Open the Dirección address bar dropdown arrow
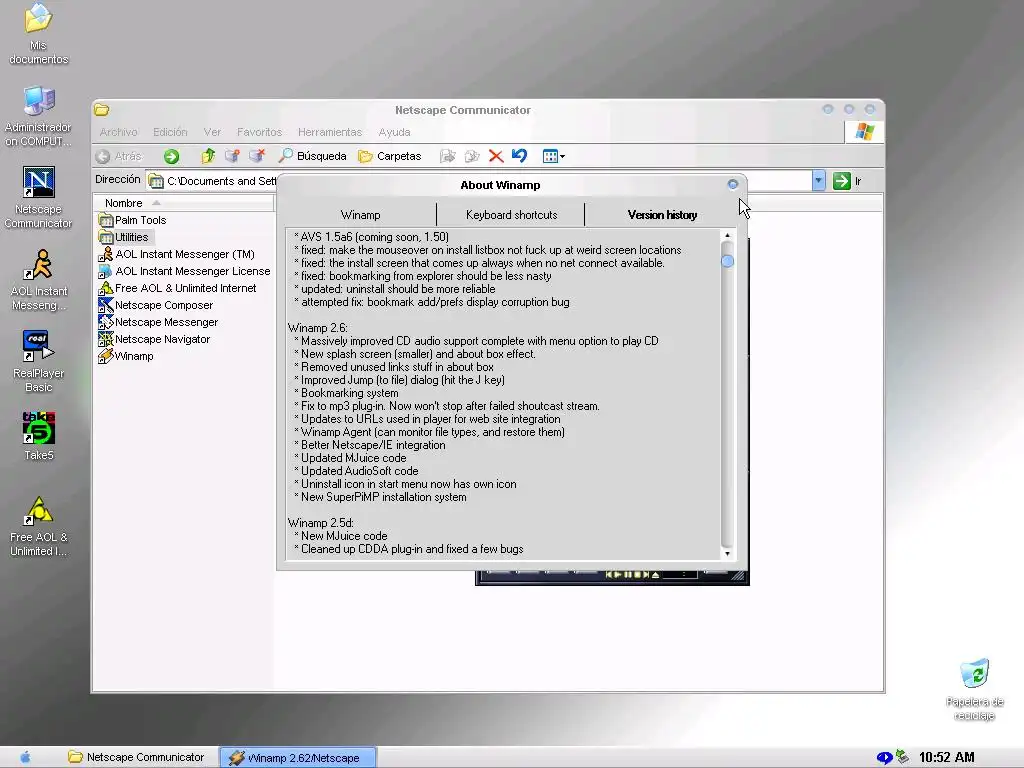The height and width of the screenshot is (768, 1024). (x=818, y=181)
